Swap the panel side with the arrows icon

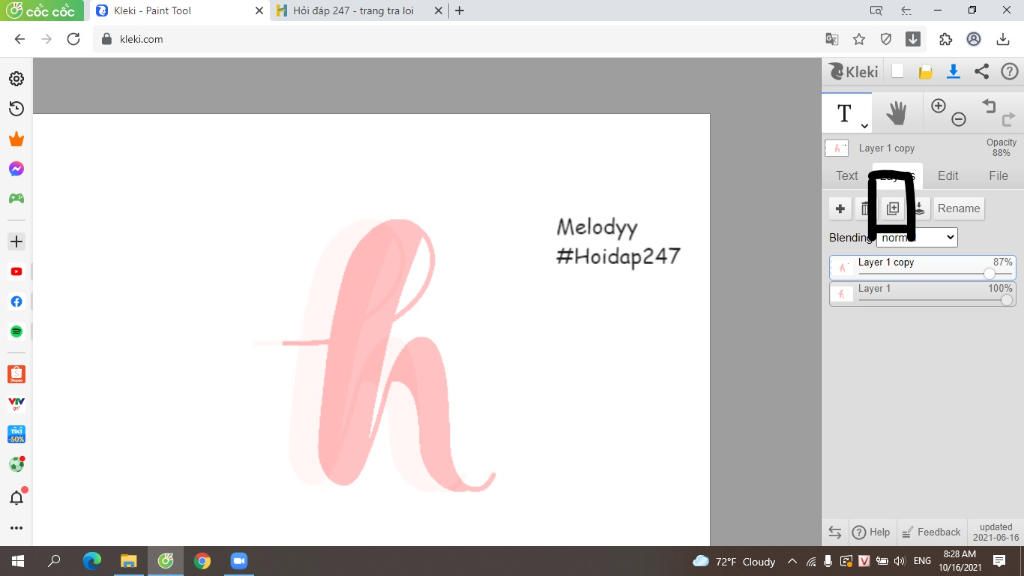click(x=835, y=532)
